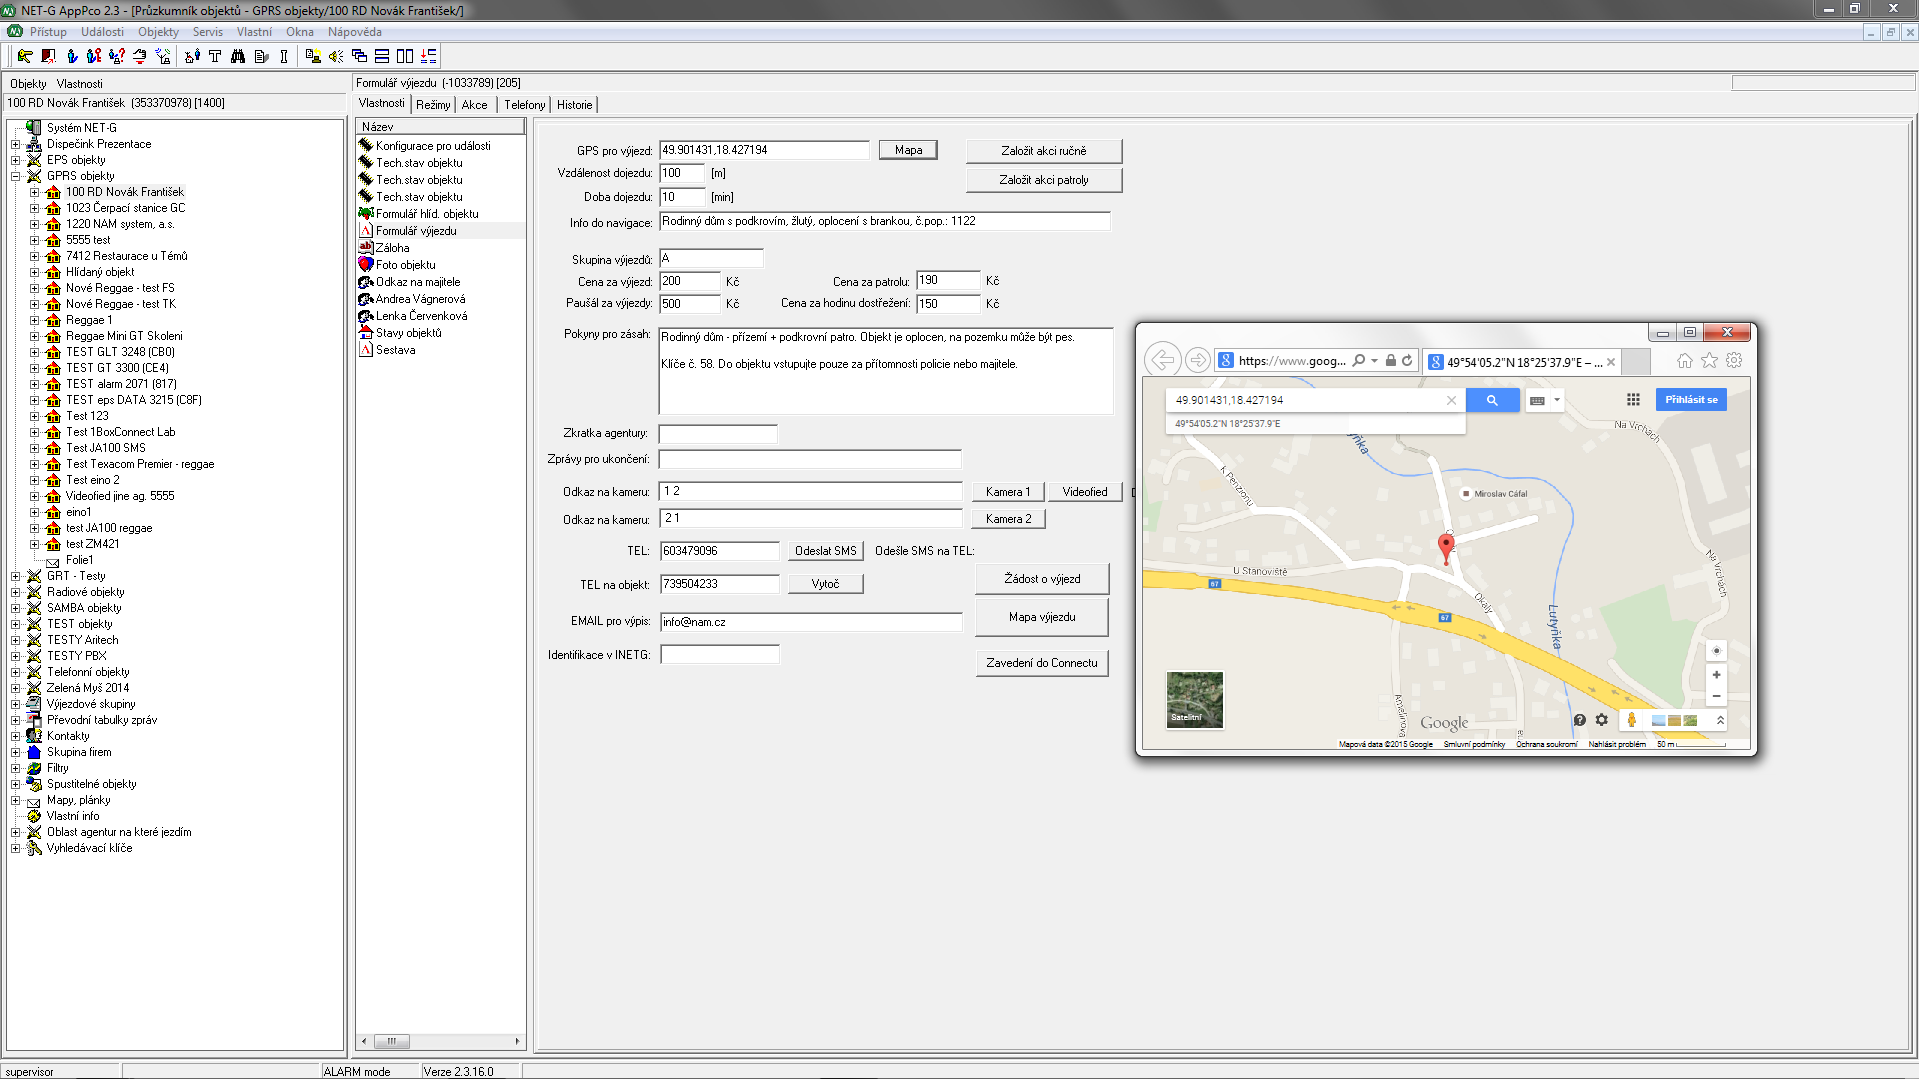Click blue search button in Google Maps
Viewport: 1919px width, 1079px height.
point(1492,400)
